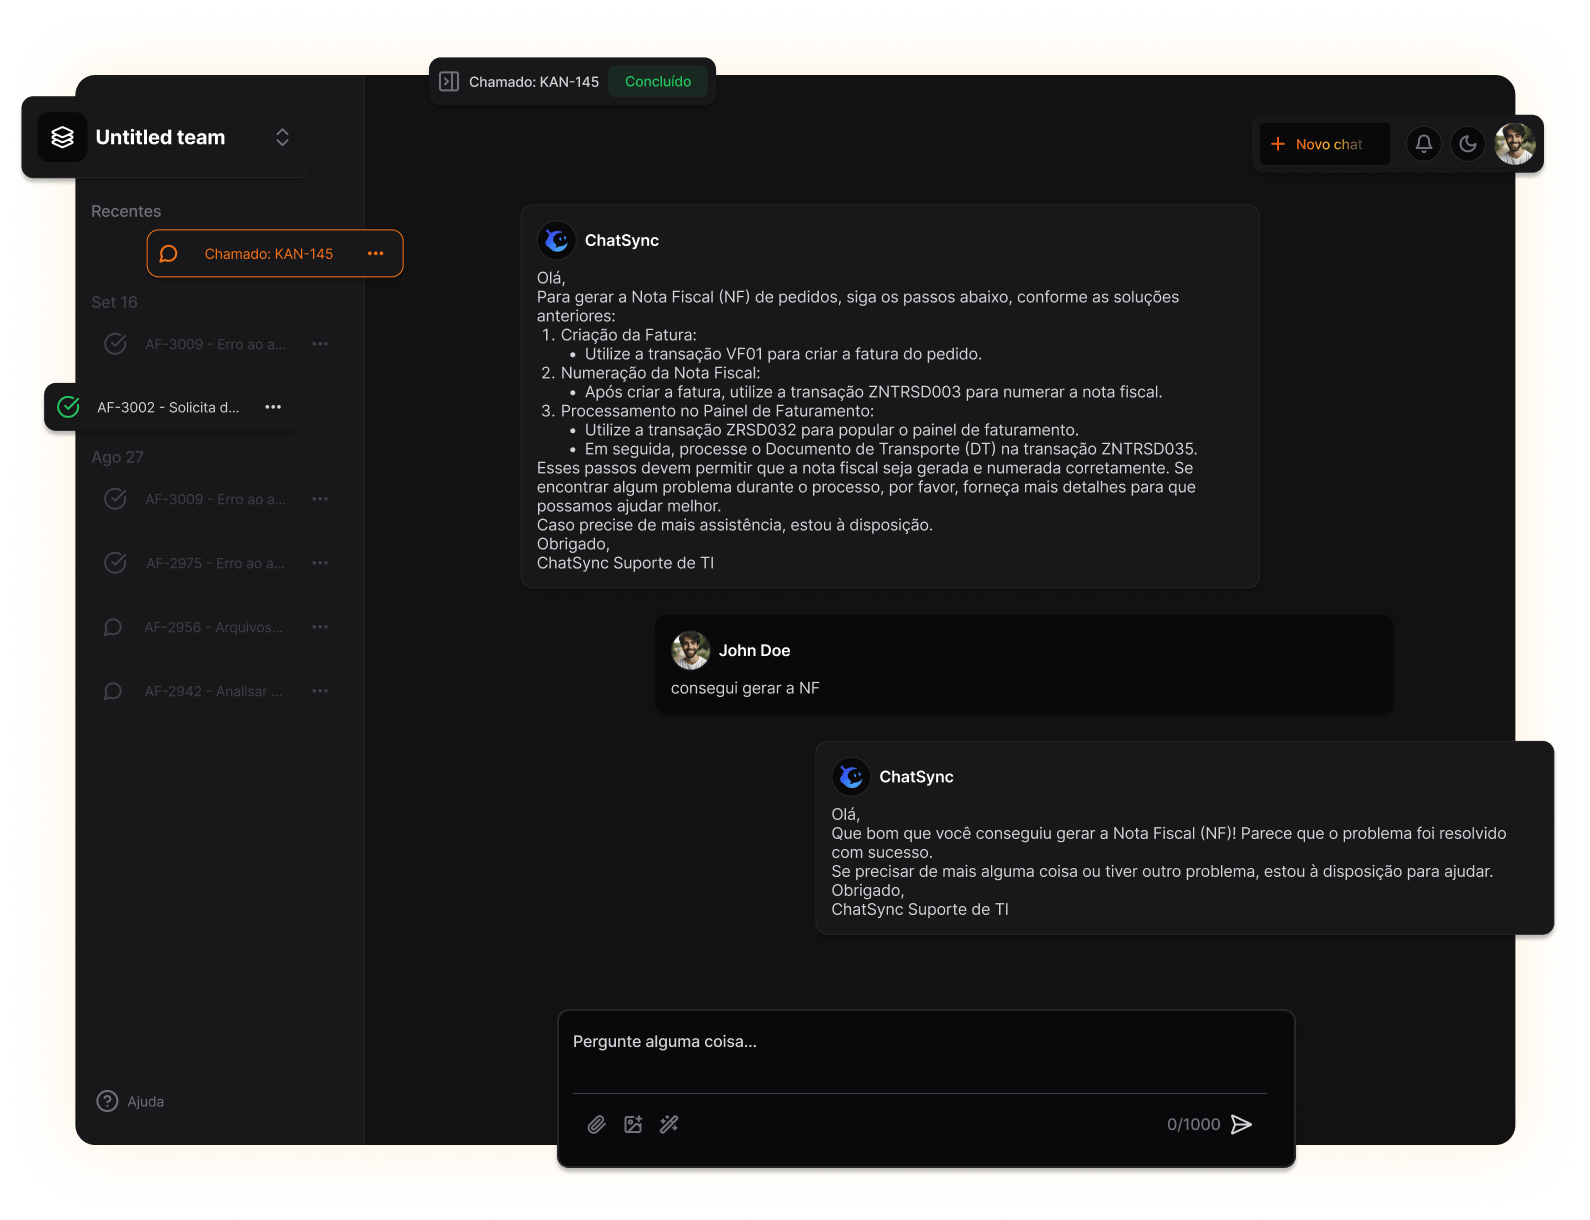Click the Concluído status badge

[658, 82]
